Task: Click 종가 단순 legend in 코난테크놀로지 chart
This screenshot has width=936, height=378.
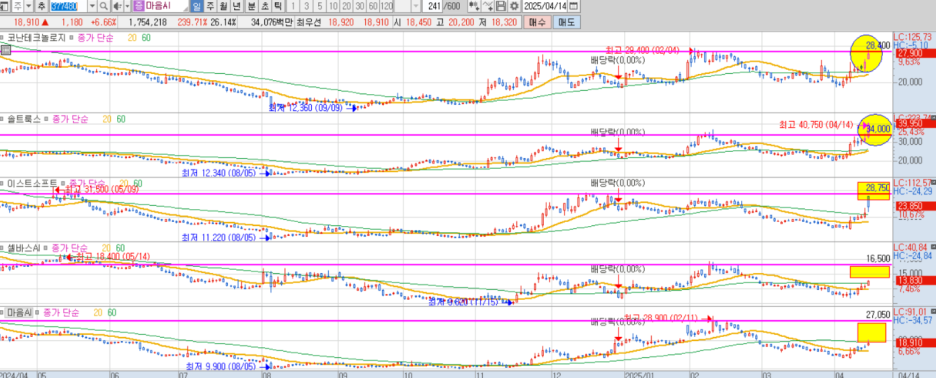Action: (97, 38)
